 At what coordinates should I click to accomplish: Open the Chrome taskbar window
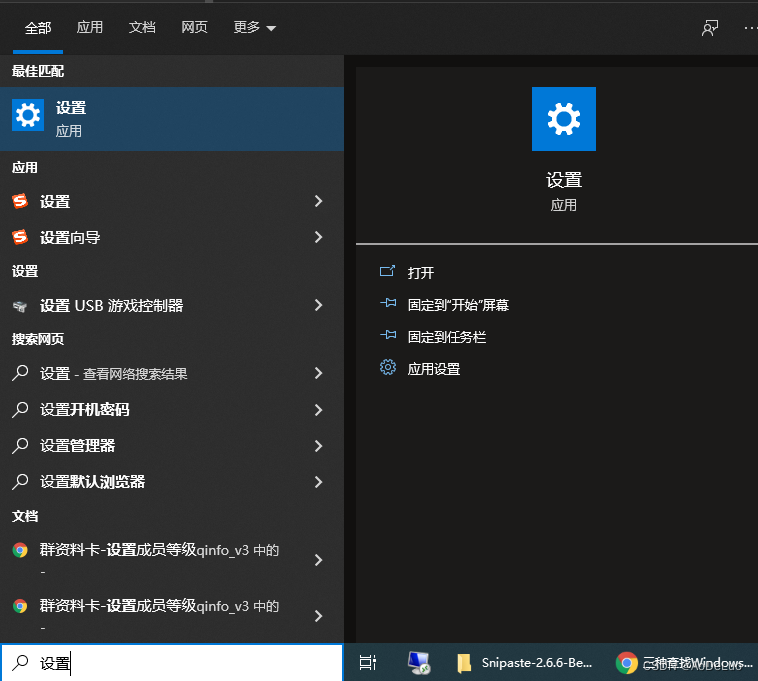(x=684, y=663)
